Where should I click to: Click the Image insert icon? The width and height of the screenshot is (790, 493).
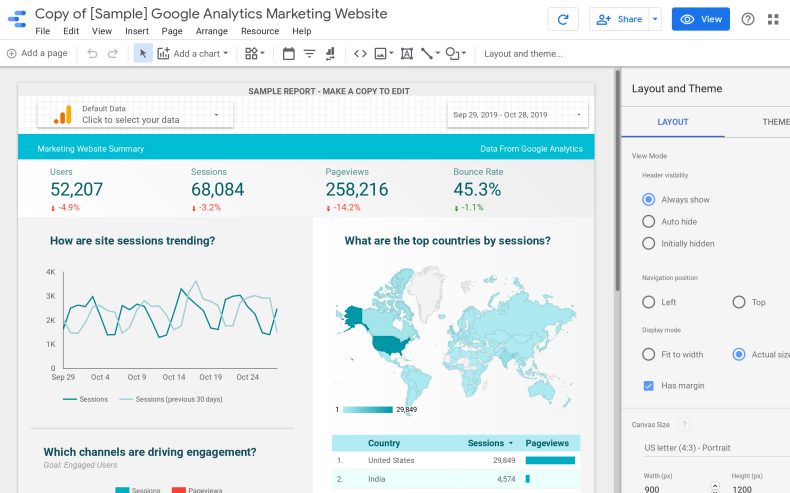(x=380, y=53)
